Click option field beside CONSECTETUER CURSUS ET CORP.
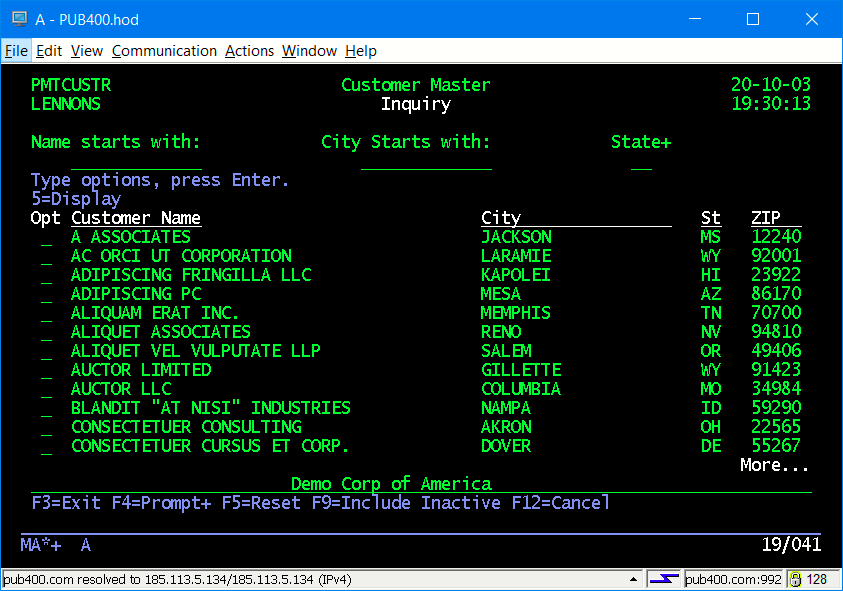The image size is (843, 591). point(46,447)
